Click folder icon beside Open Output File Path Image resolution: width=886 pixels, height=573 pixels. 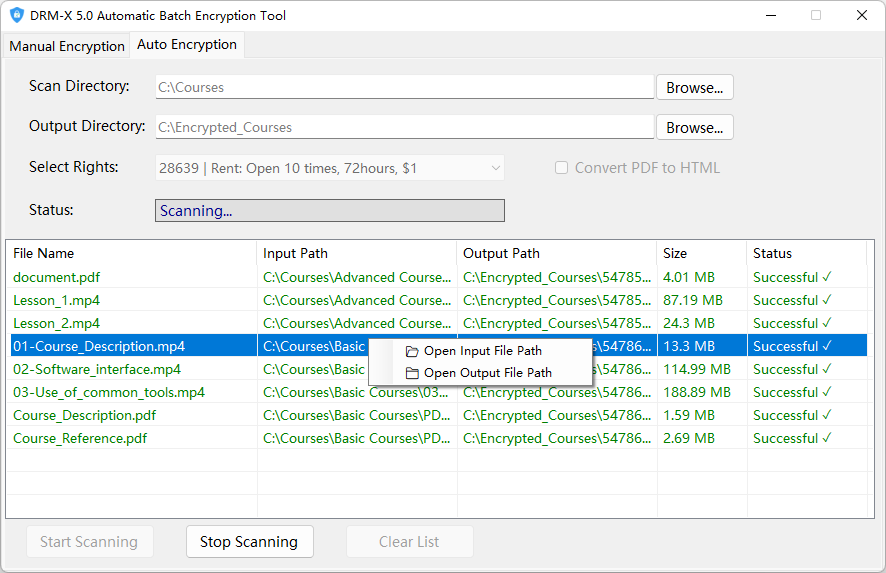(412, 373)
